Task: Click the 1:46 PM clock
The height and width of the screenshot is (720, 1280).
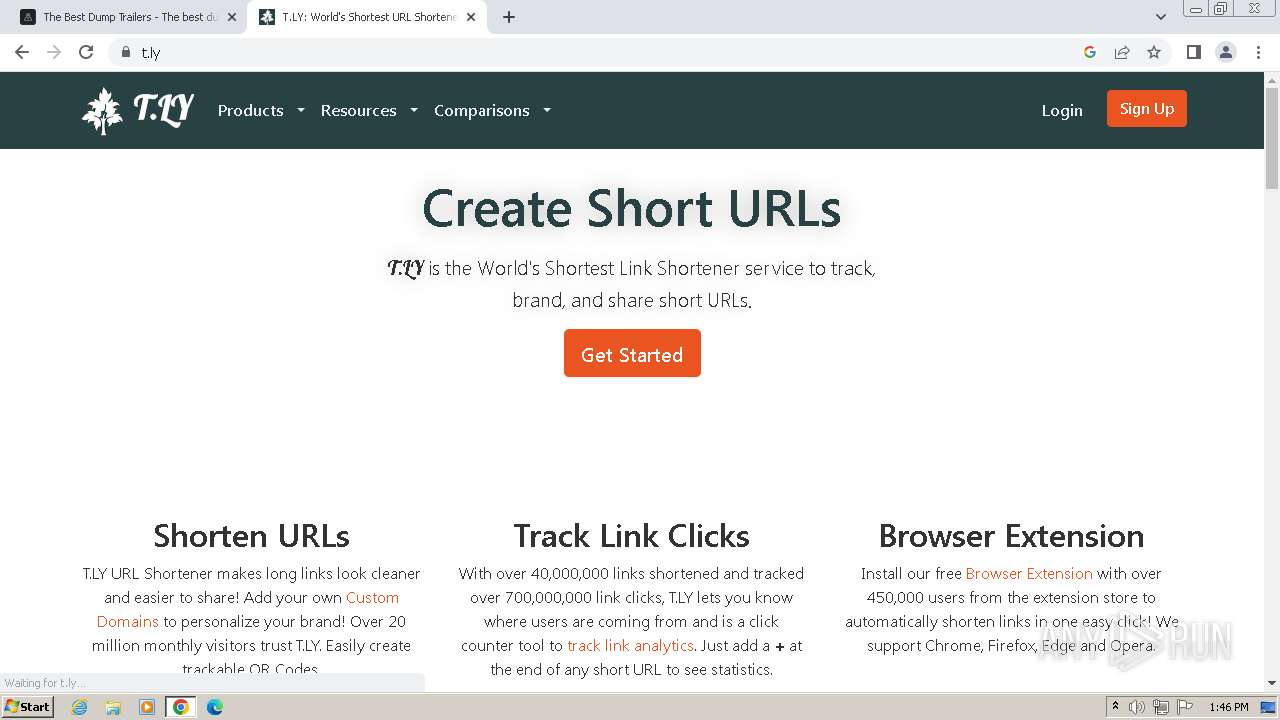Action: 1229,707
